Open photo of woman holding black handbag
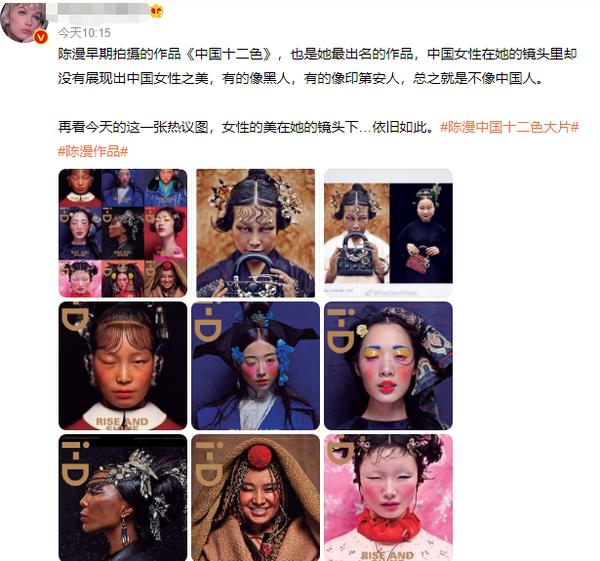600x561 pixels. 256,233
